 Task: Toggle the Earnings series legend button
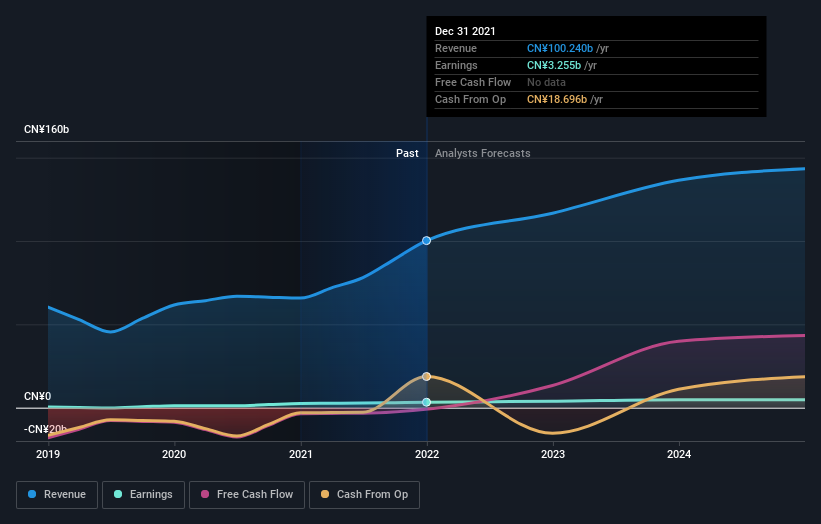tap(143, 495)
